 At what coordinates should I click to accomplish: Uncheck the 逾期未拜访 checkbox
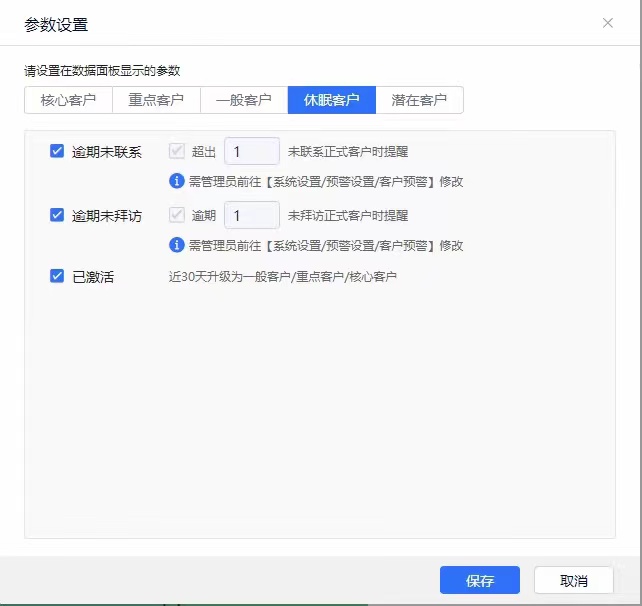click(x=57, y=215)
